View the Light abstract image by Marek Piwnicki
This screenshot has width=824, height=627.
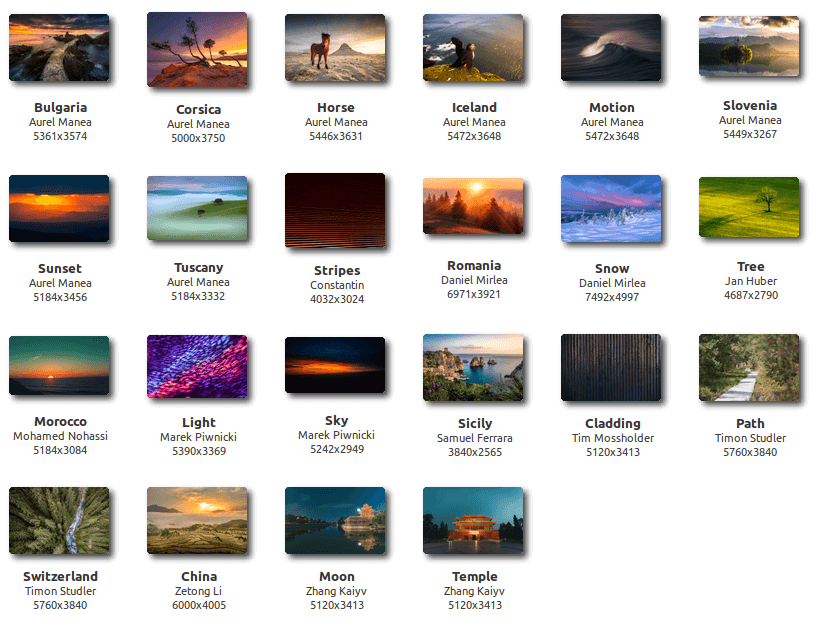[x=198, y=363]
